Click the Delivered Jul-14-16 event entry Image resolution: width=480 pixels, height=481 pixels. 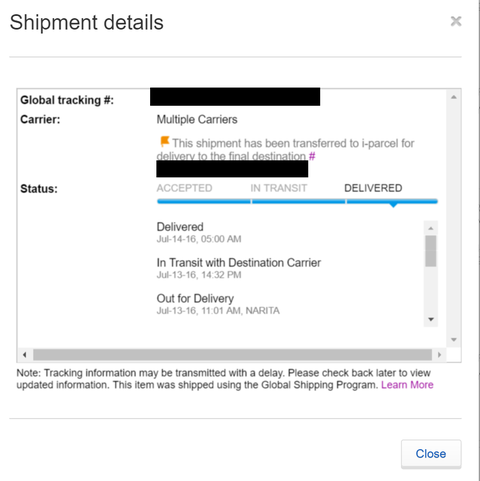tap(199, 232)
